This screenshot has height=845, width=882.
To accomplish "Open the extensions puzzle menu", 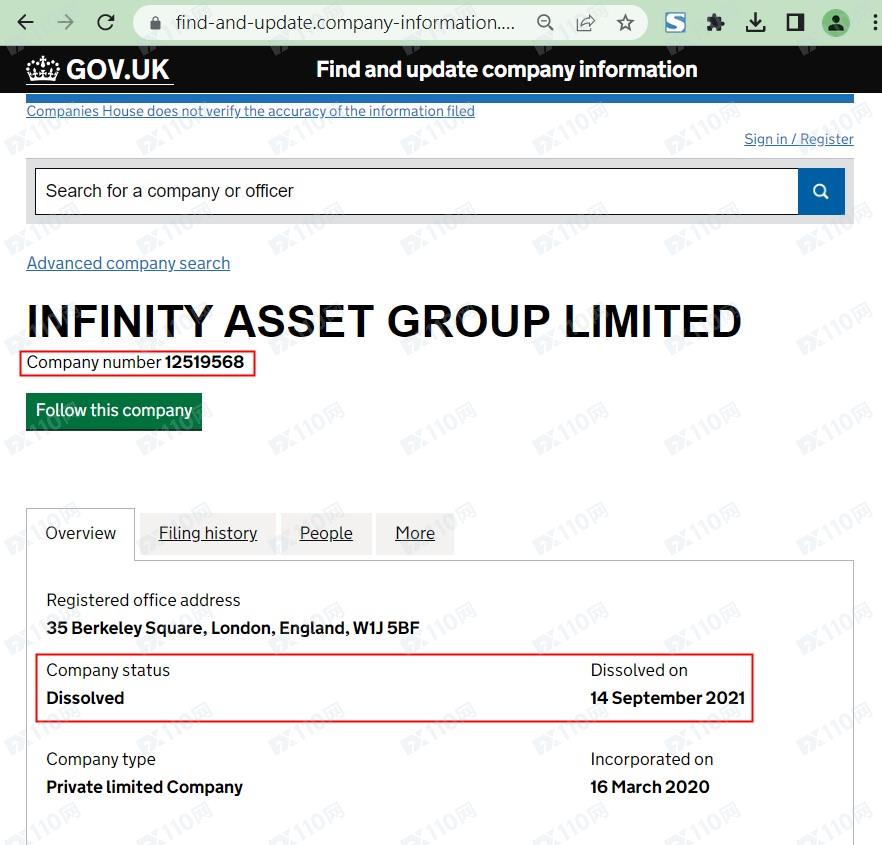I will click(715, 22).
